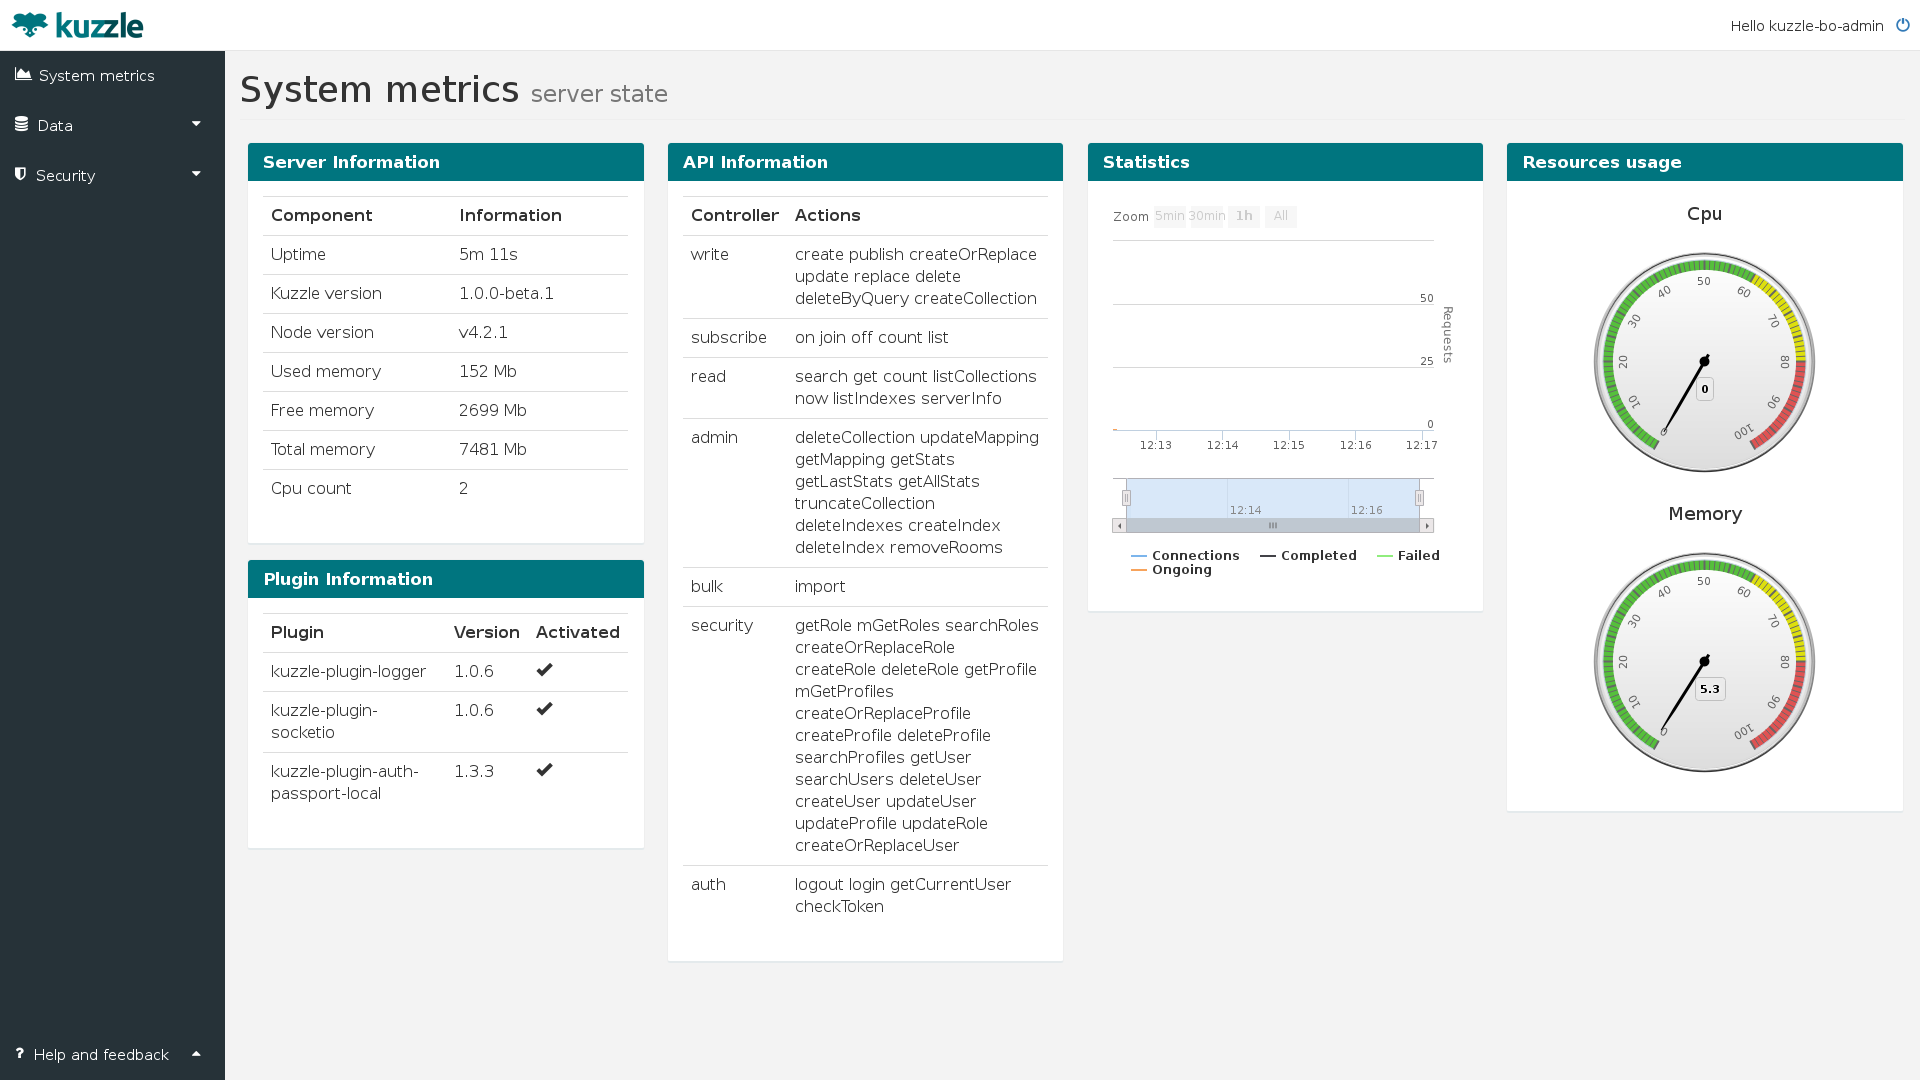This screenshot has height=1080, width=1920.
Task: Click the Help question mark icon
Action: click(x=19, y=1053)
